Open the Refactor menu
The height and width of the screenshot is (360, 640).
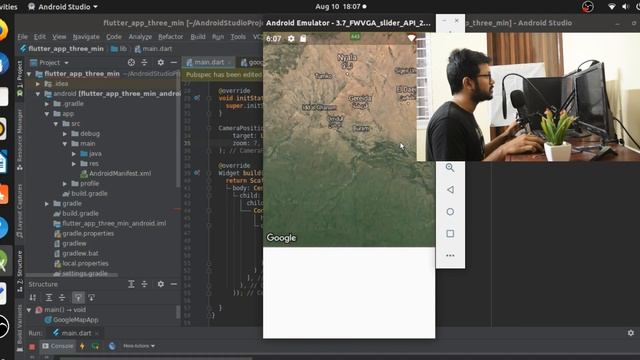pos(171,37)
